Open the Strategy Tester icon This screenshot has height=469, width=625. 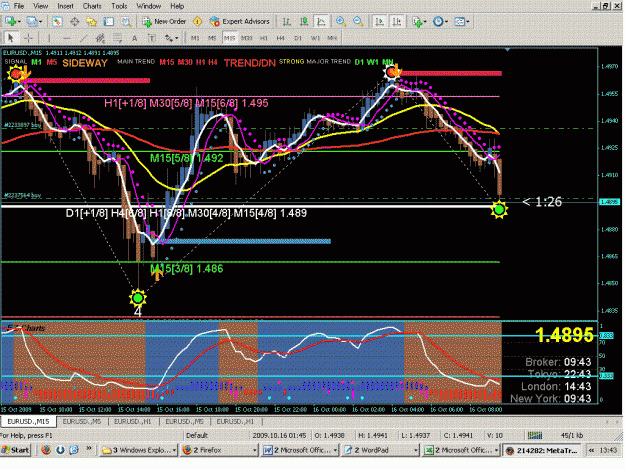[x=126, y=22]
